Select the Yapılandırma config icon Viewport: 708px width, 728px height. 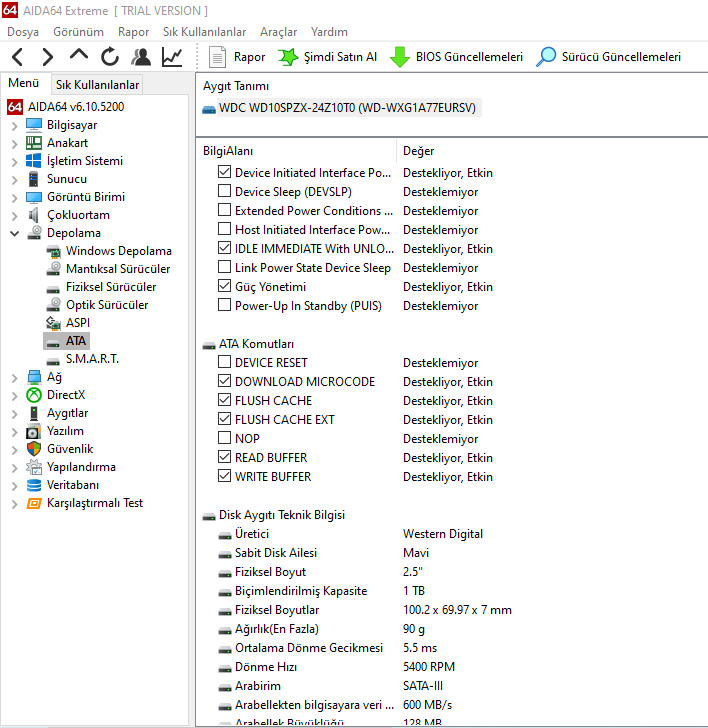coord(34,467)
